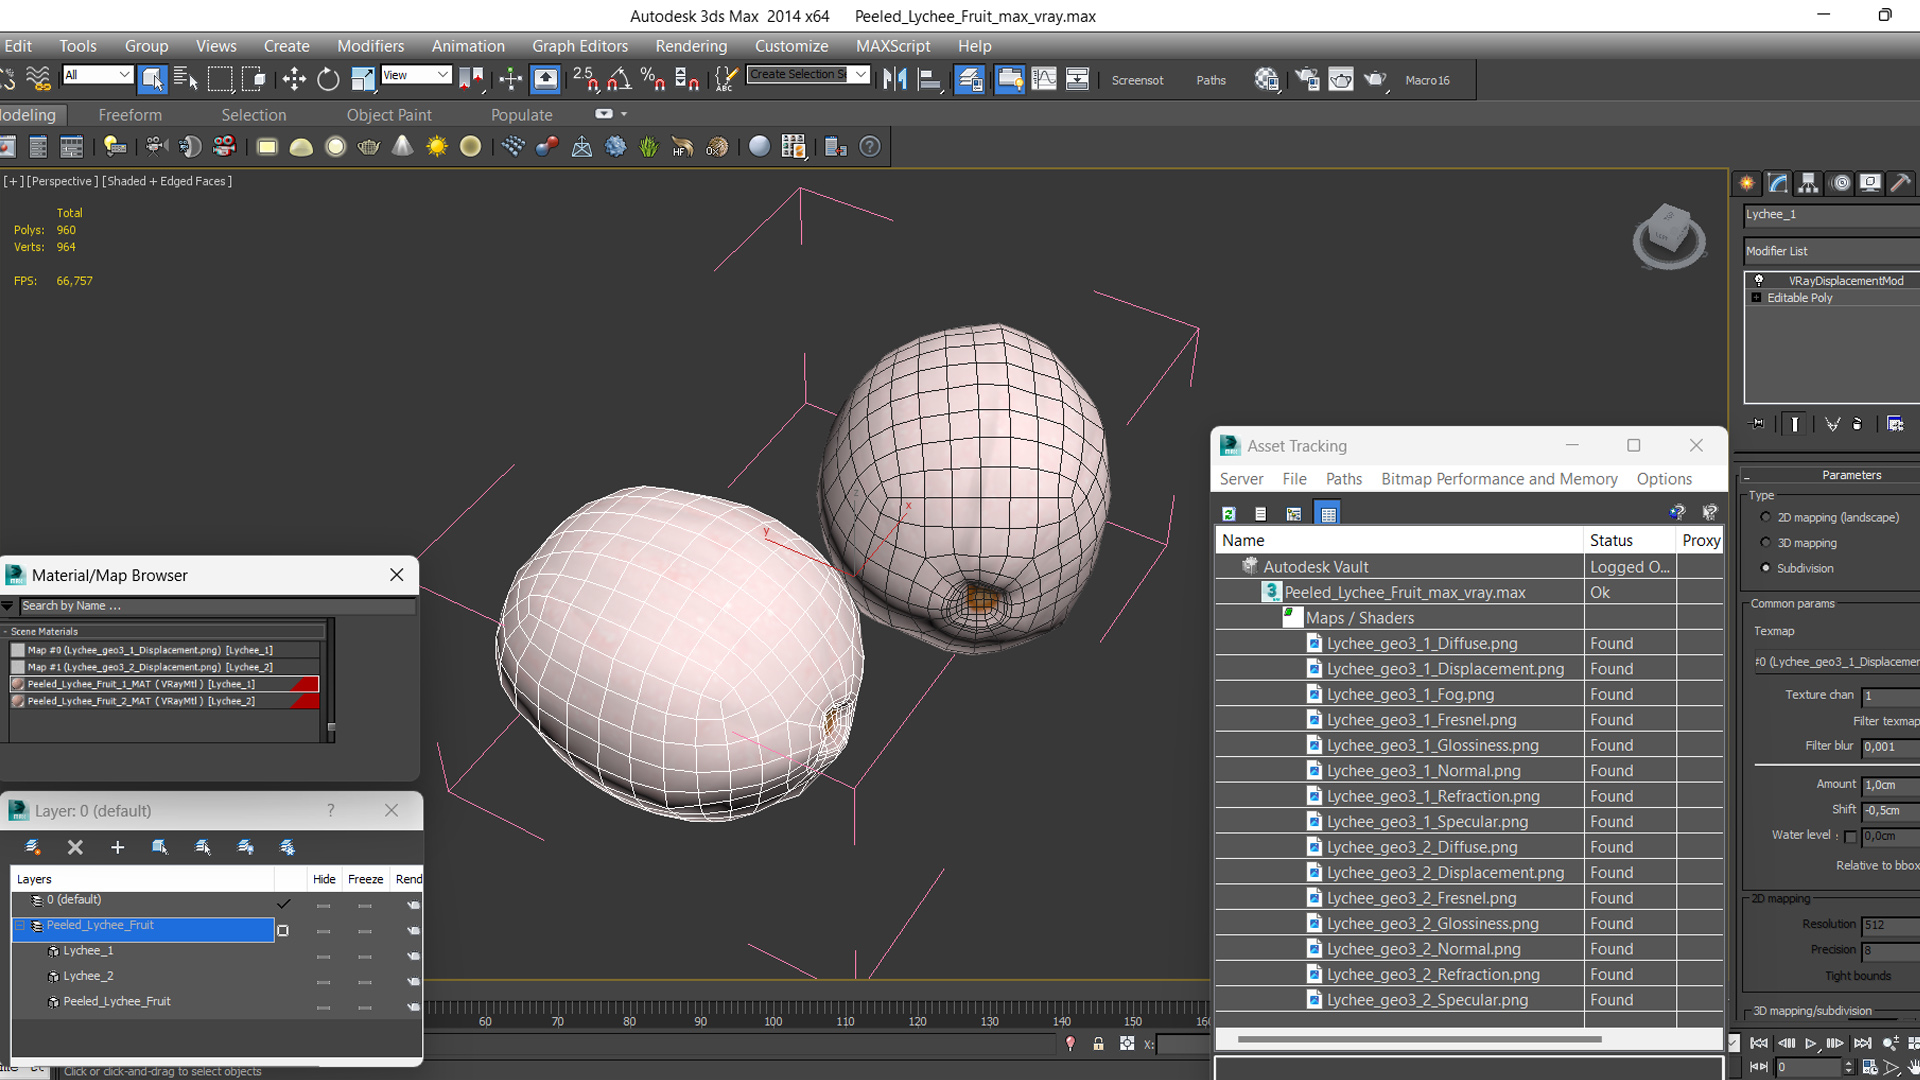1920x1080 pixels.
Task: Open the Hierarchy command panel tab
Action: tap(1808, 183)
